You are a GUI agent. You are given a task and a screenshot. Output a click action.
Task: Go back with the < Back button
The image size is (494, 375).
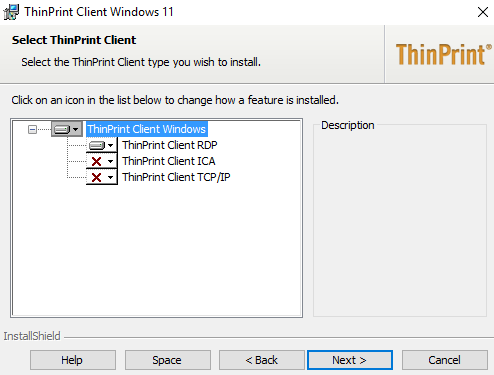(x=262, y=360)
